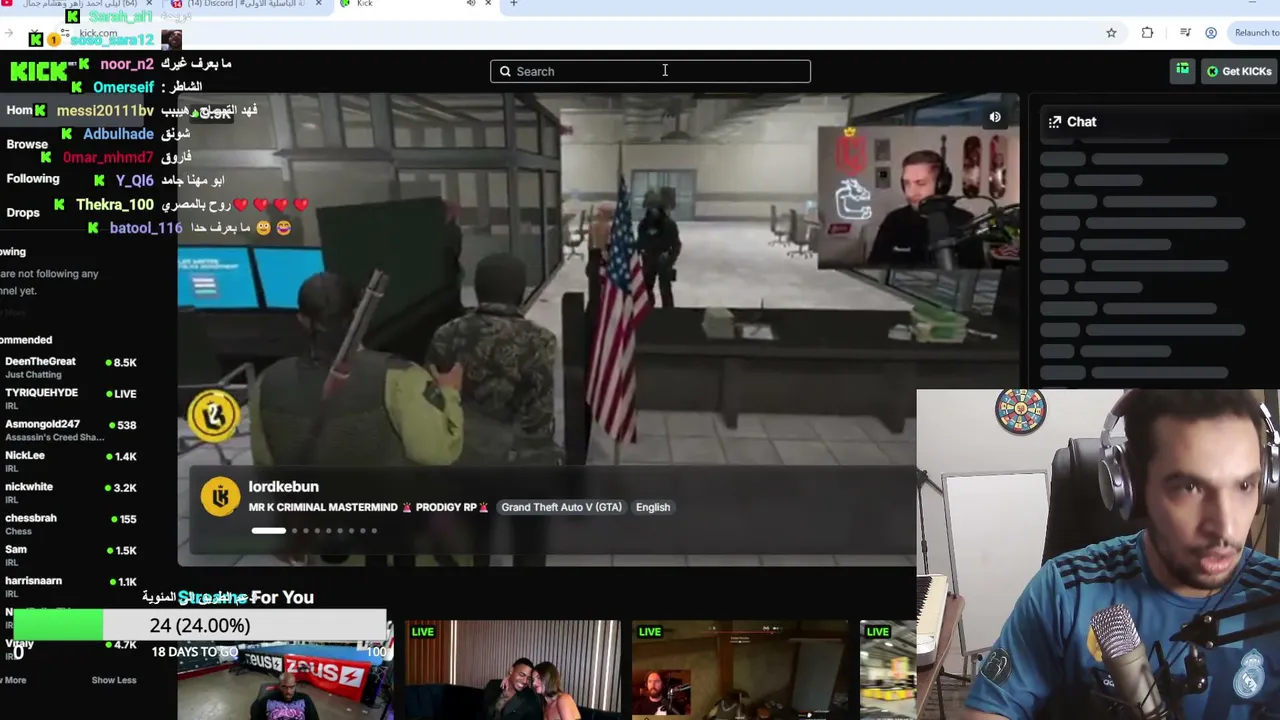1280x720 pixels.
Task: Open NickLee's recommended channel
Action: point(70,461)
